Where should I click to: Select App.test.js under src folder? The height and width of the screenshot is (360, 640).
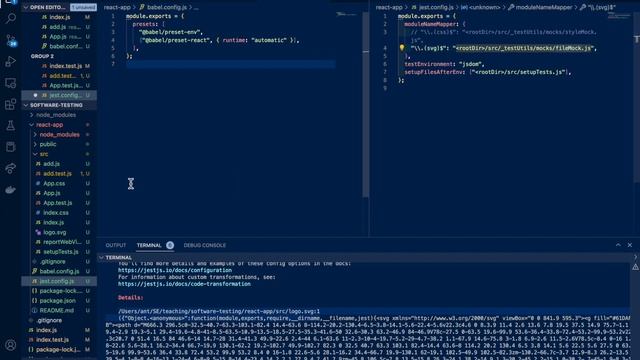[59, 203]
